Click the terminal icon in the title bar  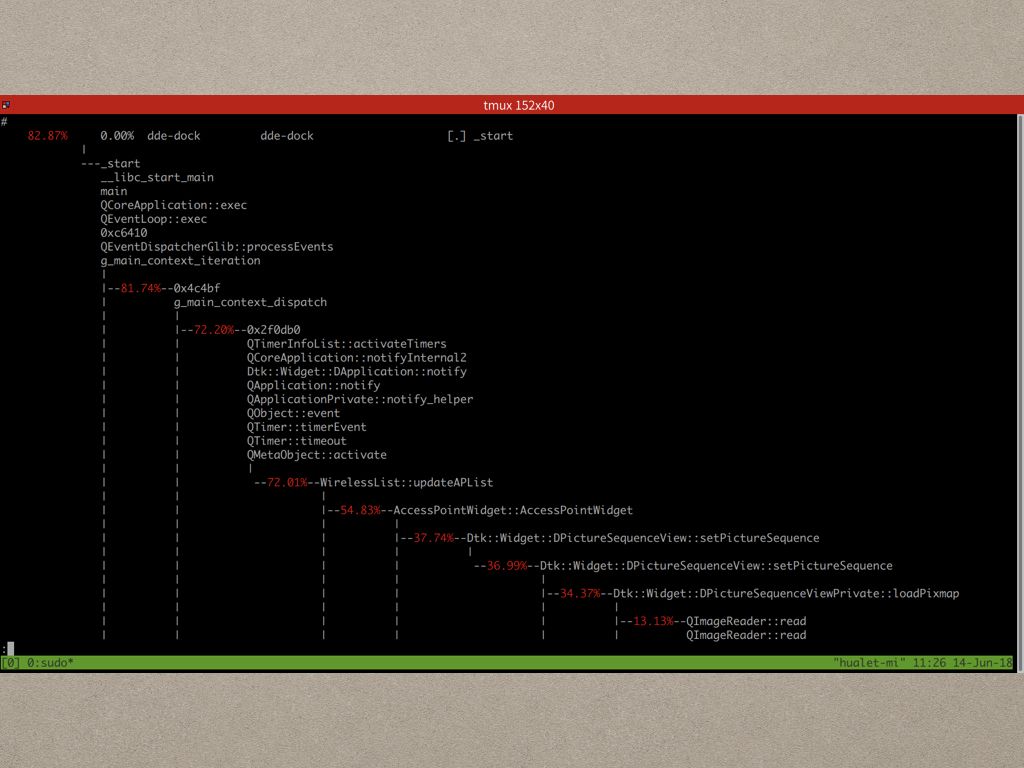[8, 104]
